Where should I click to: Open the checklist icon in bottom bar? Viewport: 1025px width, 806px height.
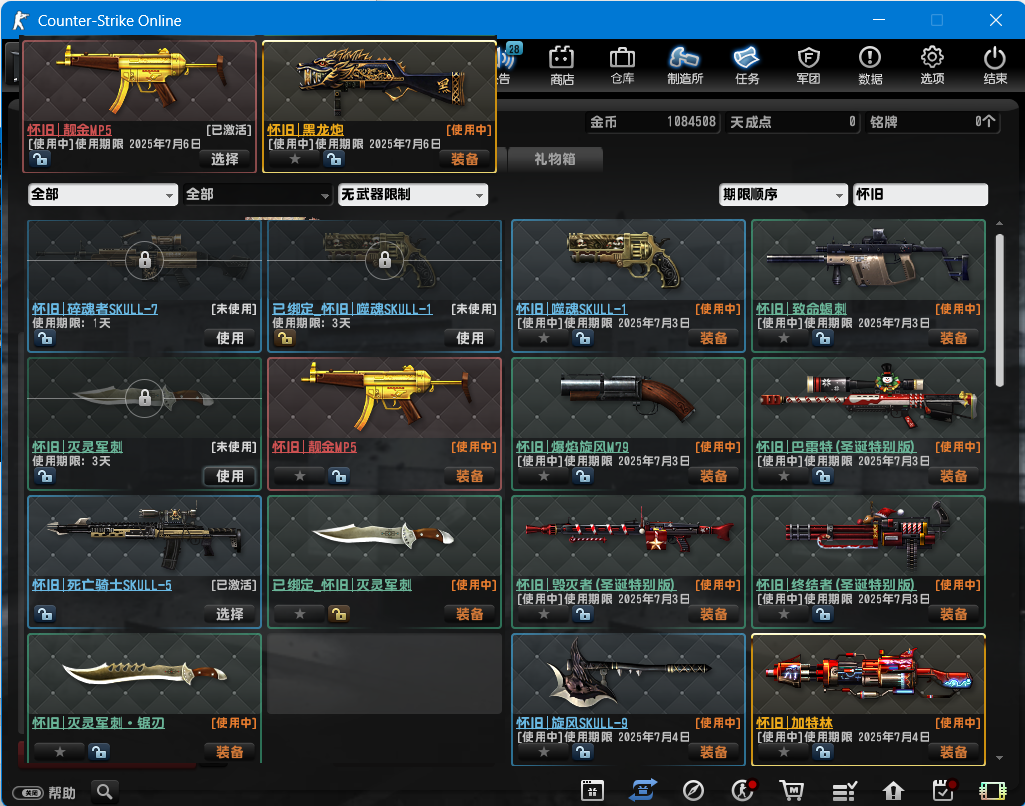tap(844, 791)
